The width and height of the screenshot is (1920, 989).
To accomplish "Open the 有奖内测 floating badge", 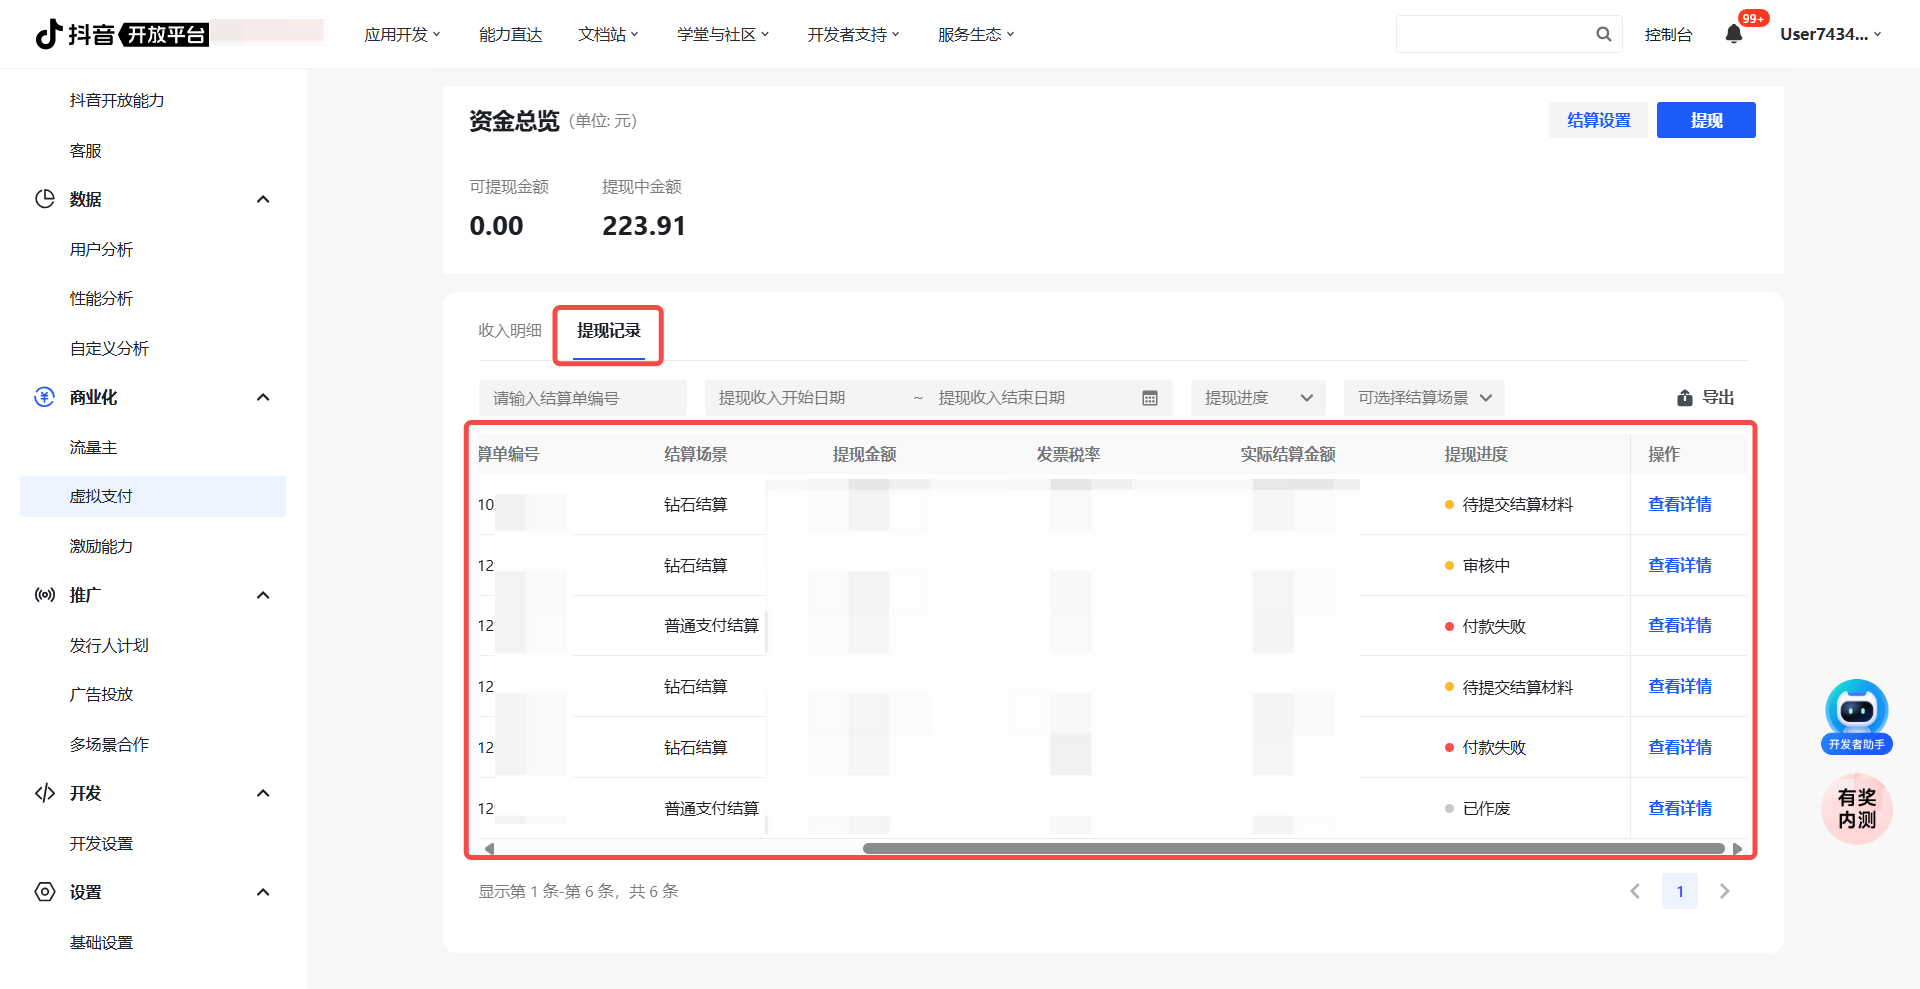I will (1856, 808).
